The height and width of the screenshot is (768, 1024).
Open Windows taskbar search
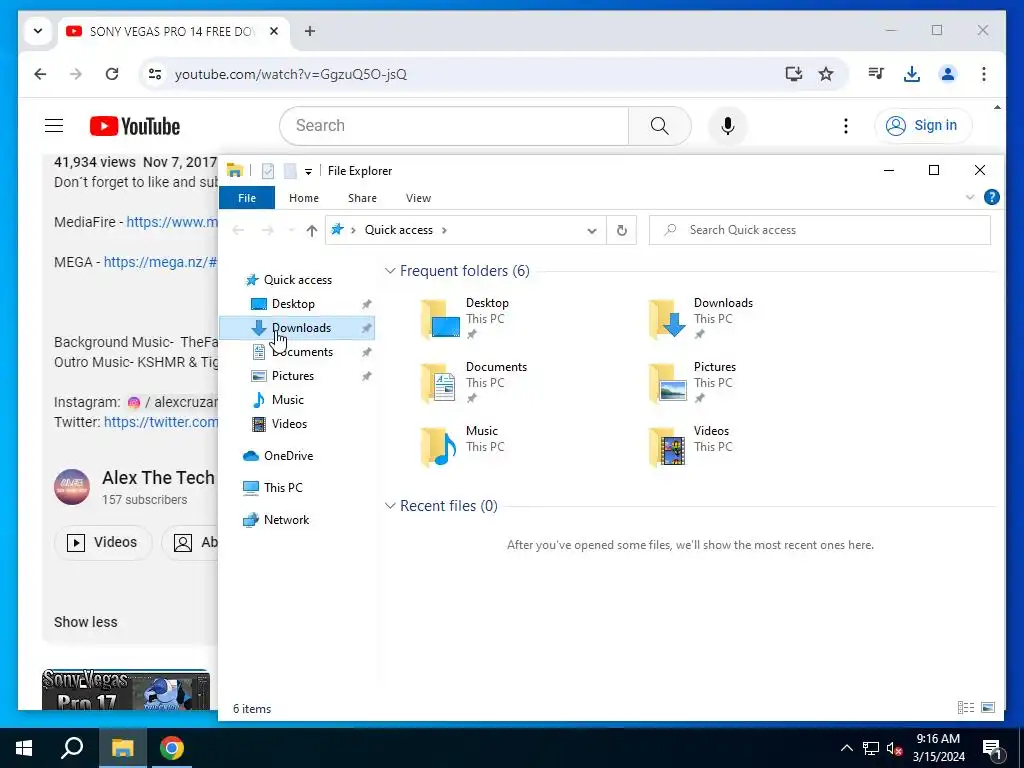click(x=72, y=748)
